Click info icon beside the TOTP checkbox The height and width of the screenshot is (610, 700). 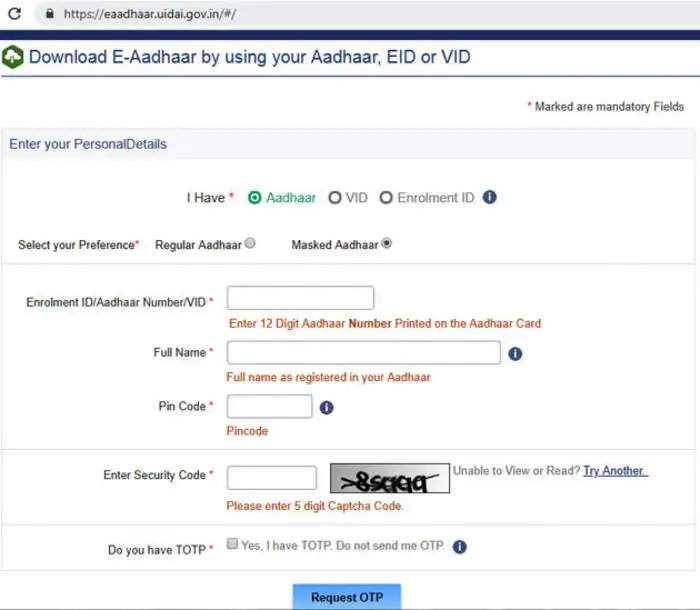460,547
